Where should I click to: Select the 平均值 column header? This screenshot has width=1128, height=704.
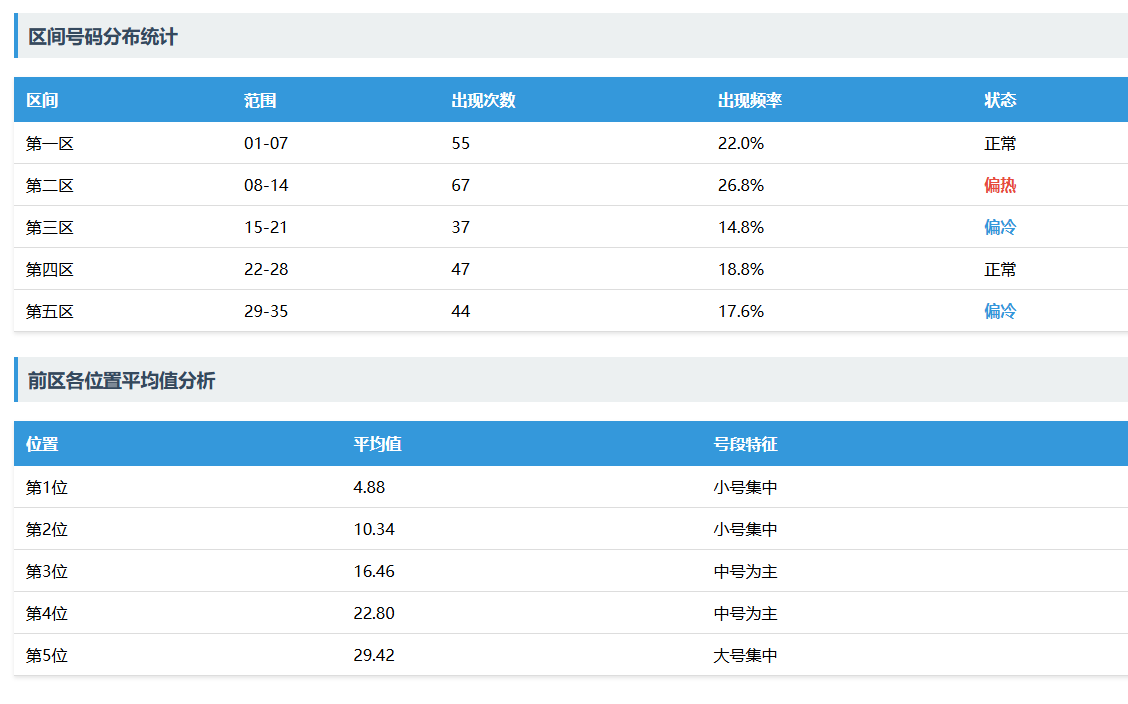(x=377, y=444)
